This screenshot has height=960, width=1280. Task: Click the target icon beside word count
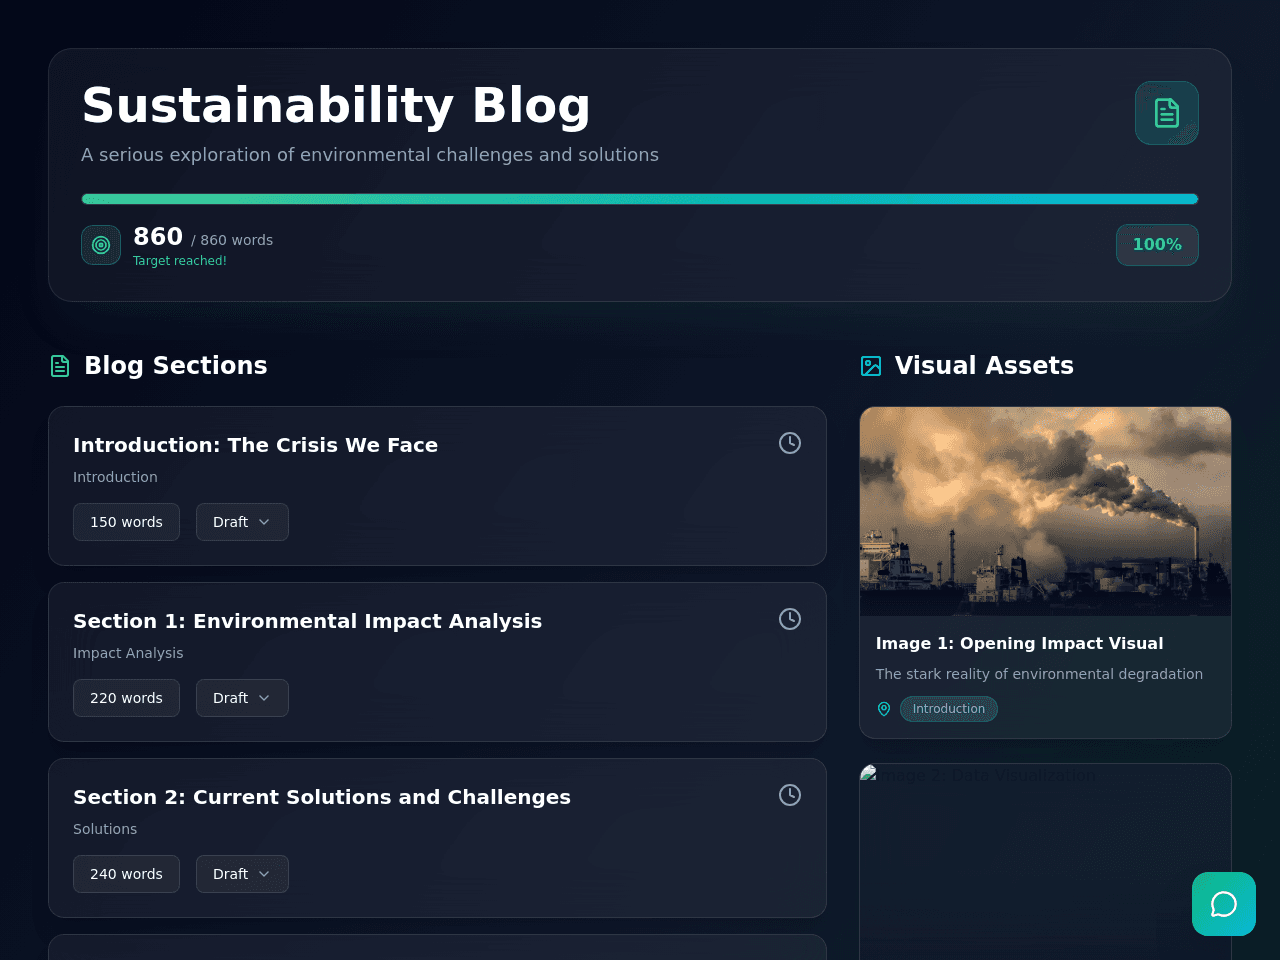coord(101,245)
